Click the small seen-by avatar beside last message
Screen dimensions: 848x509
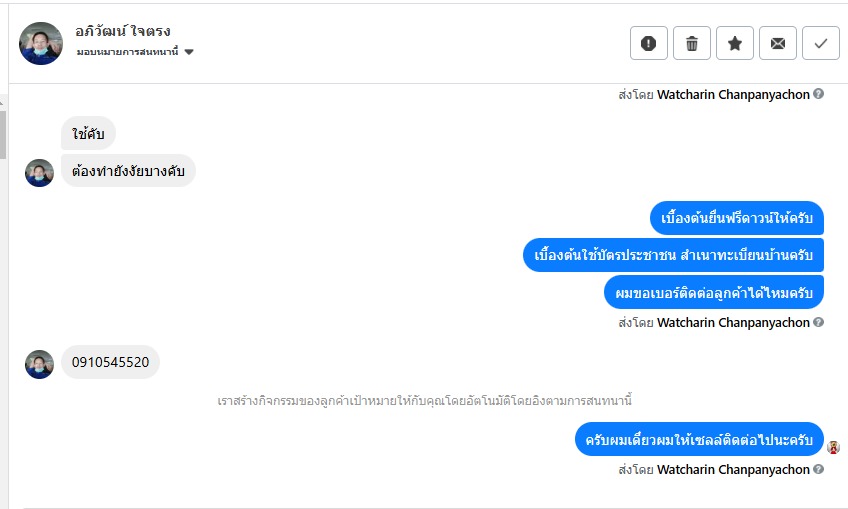point(834,447)
